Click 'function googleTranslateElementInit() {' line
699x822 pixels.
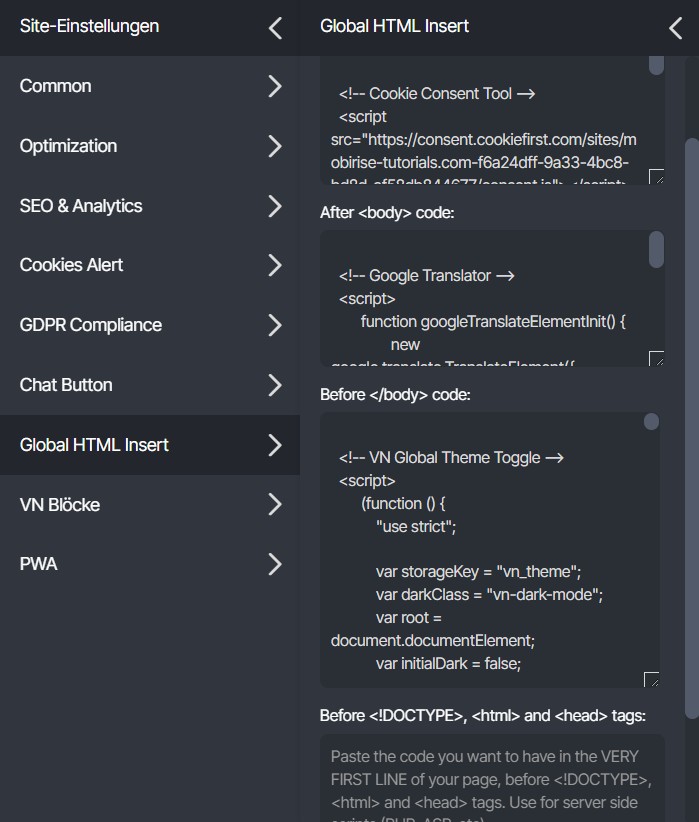(493, 321)
